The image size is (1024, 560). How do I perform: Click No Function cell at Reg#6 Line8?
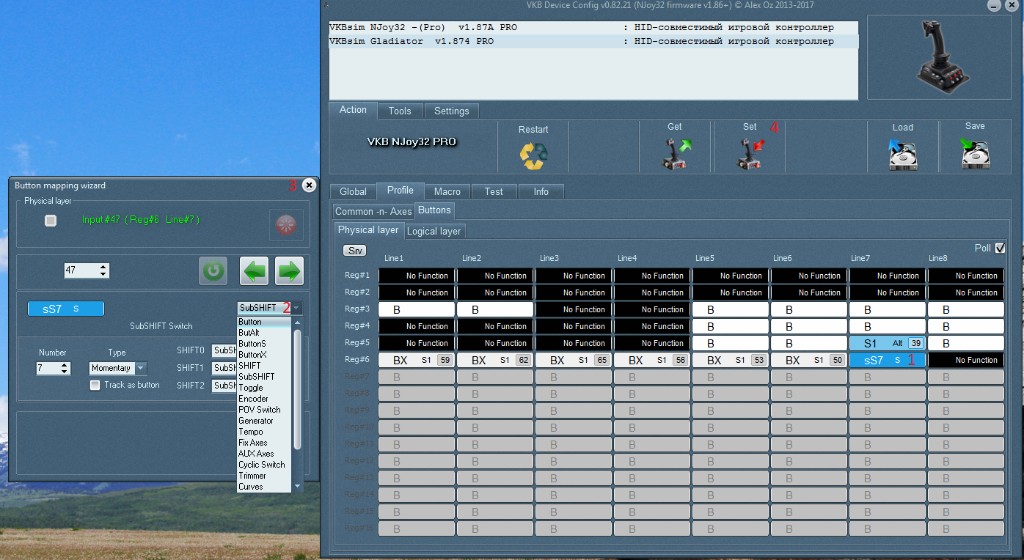[x=966, y=360]
